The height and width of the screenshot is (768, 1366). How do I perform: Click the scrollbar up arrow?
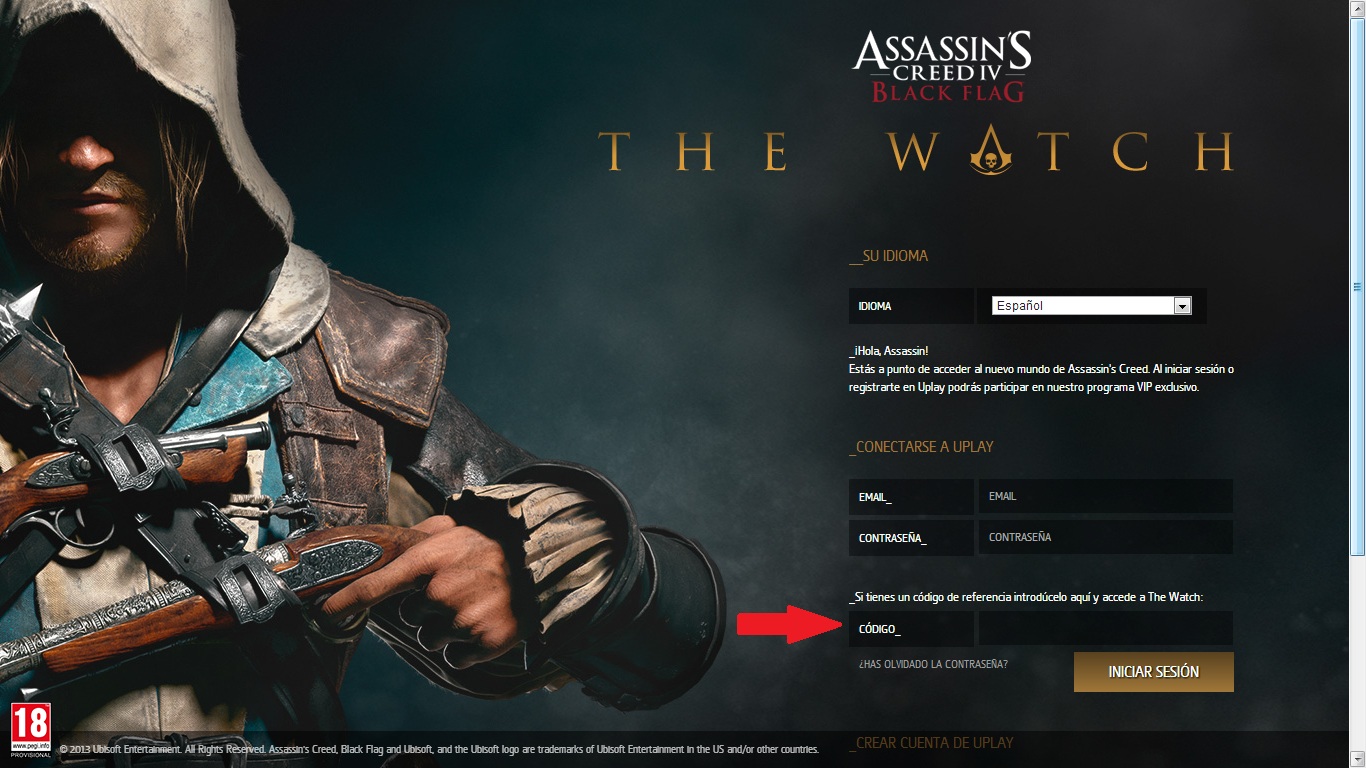click(1357, 7)
